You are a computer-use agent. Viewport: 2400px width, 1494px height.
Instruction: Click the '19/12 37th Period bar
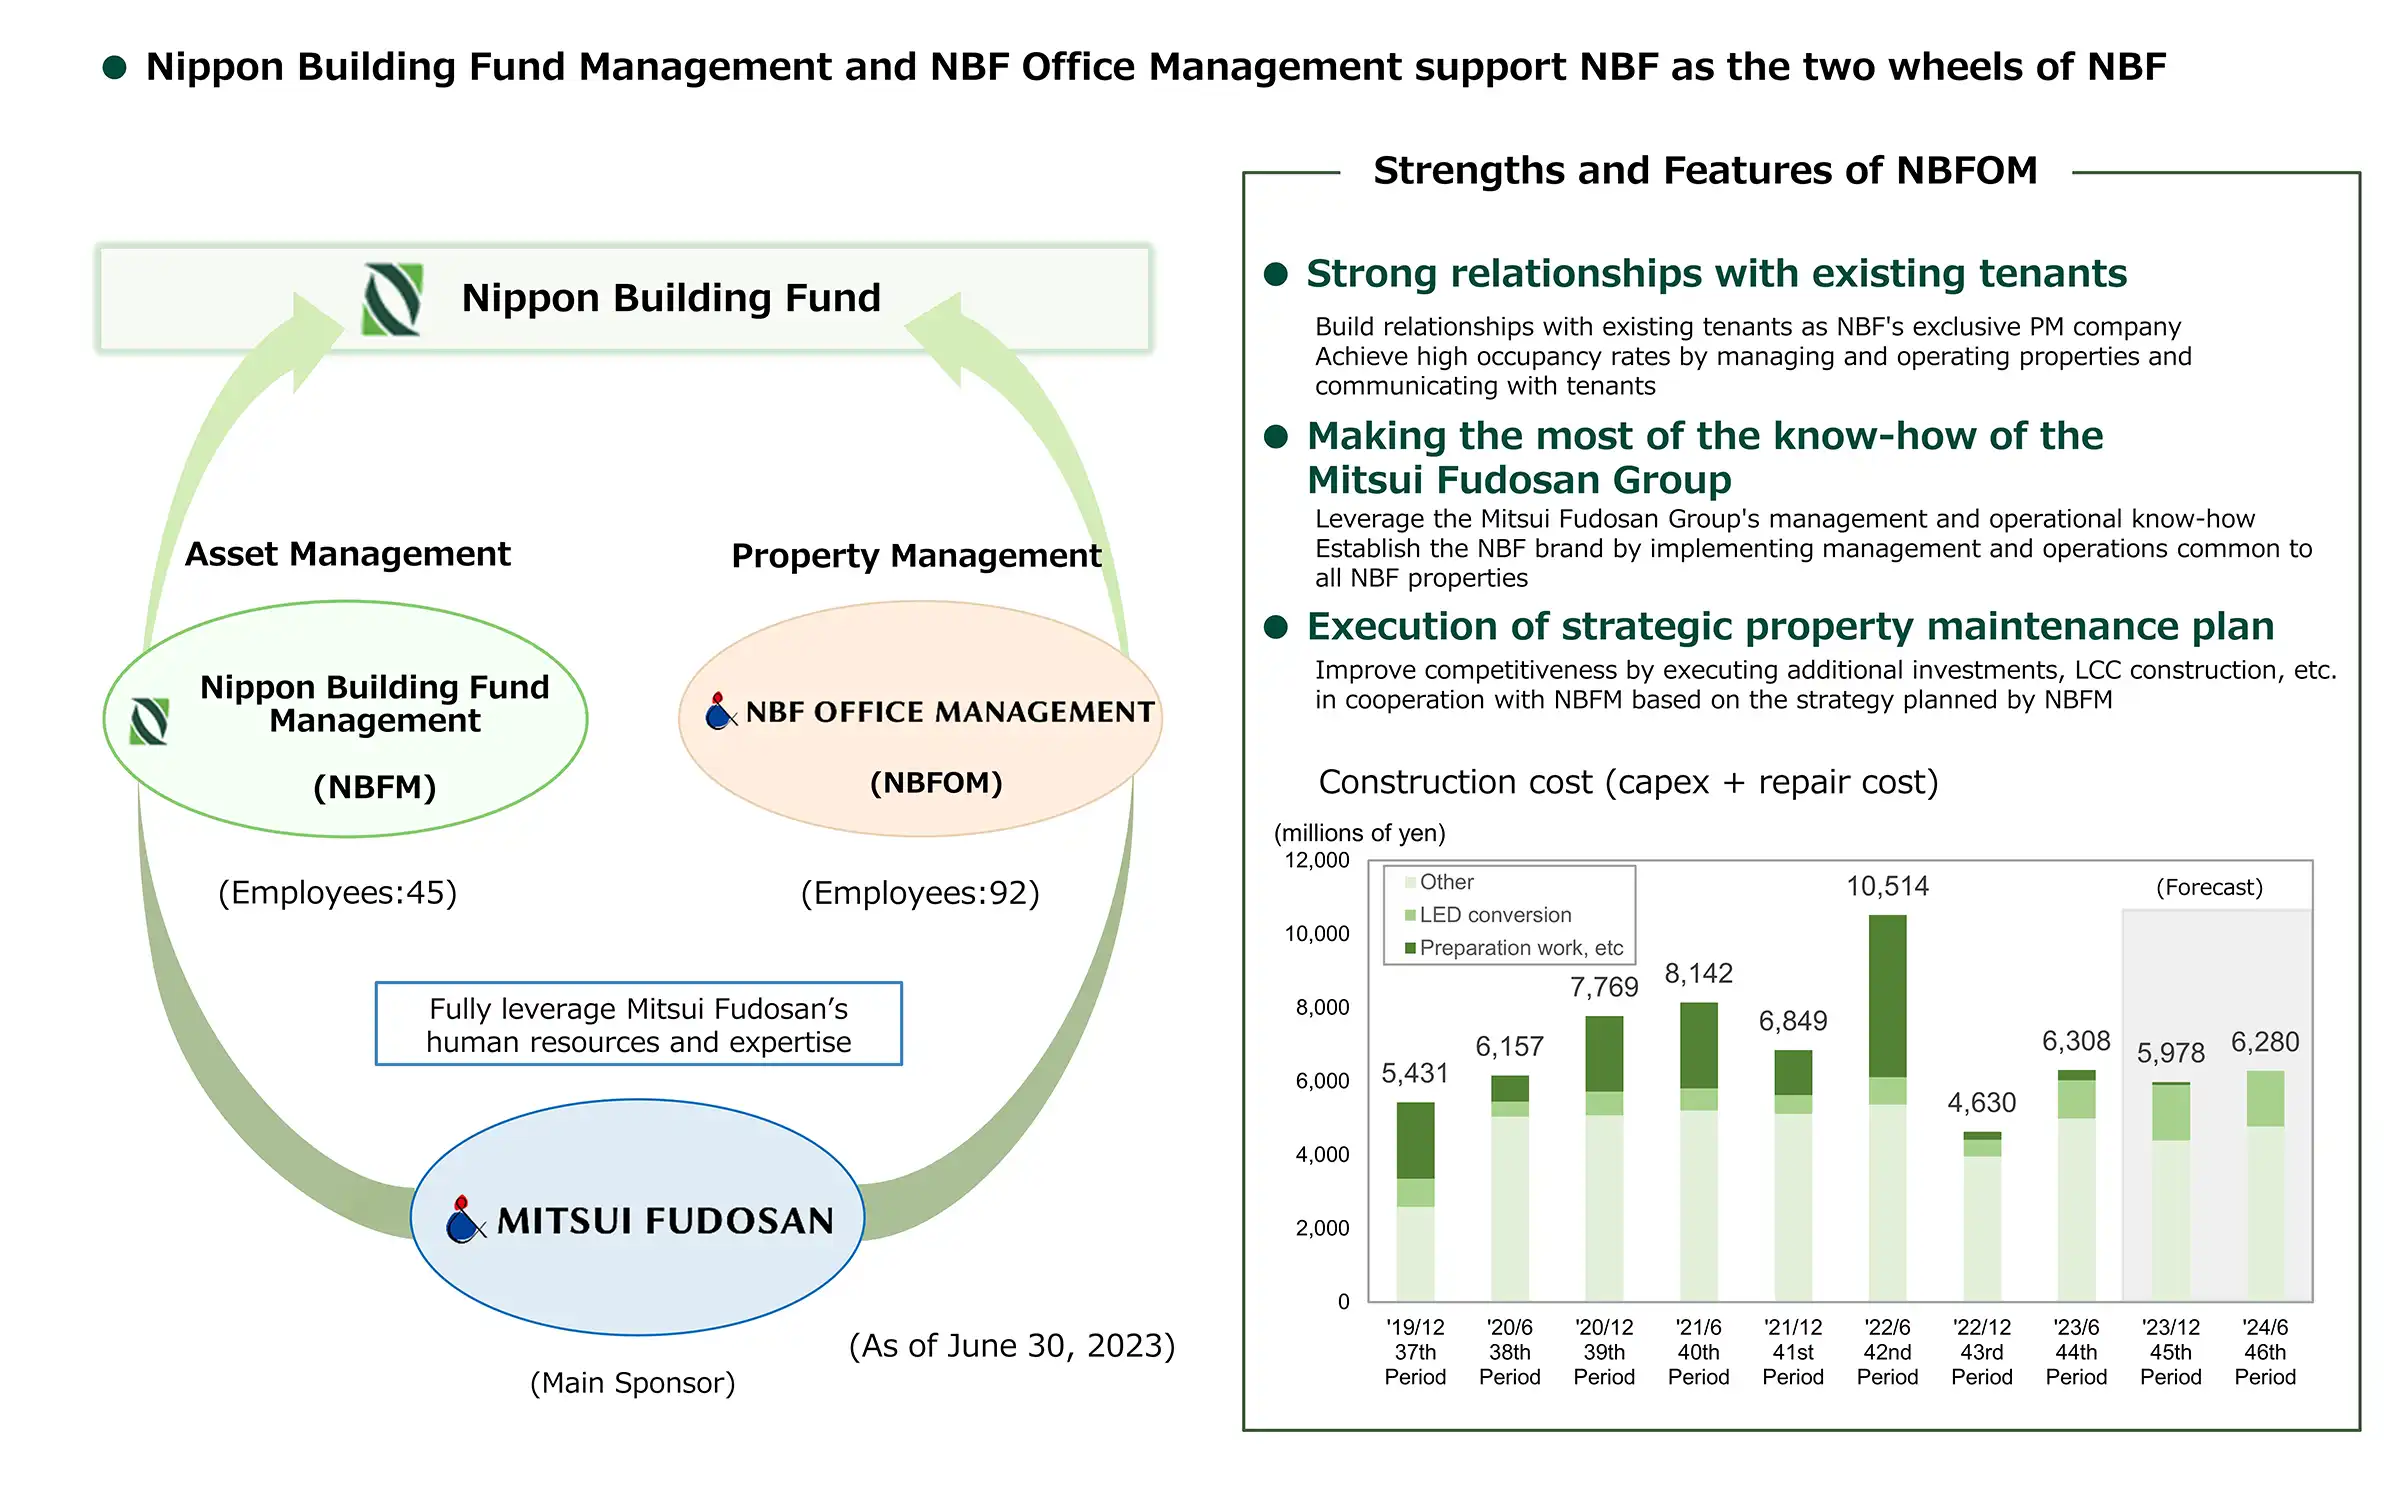coord(1415,1202)
